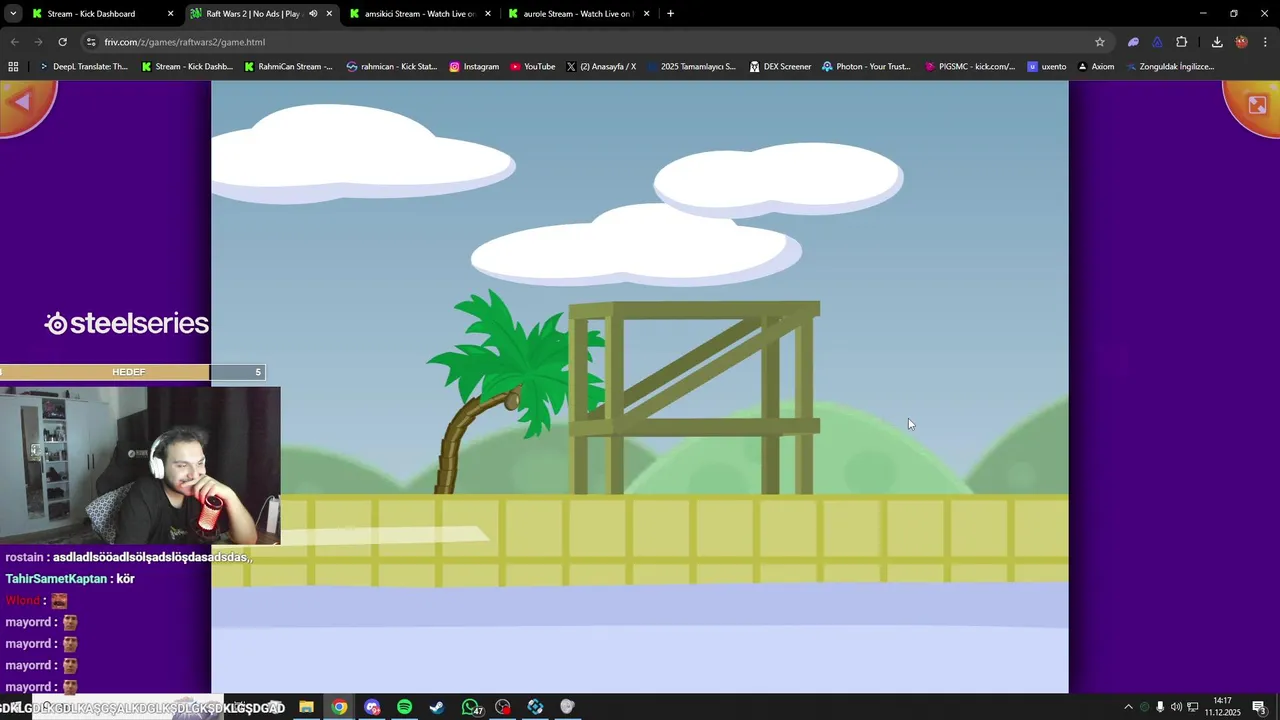Image resolution: width=1280 pixels, height=720 pixels.
Task: Mute the Raft Wars 2 tab audio icon
Action: [x=313, y=14]
